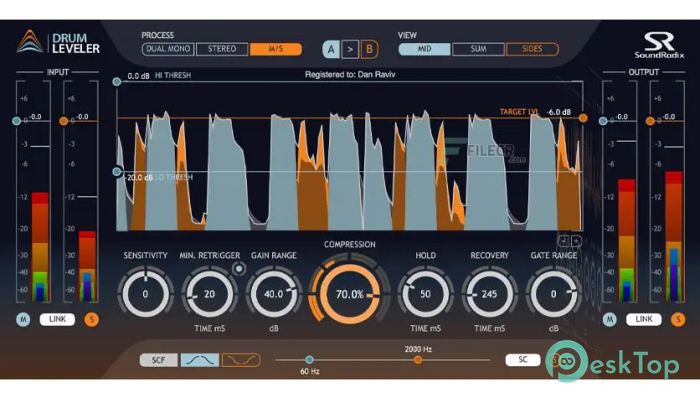Click the GATE RANGE knob
The width and height of the screenshot is (700, 400).
[x=554, y=294]
